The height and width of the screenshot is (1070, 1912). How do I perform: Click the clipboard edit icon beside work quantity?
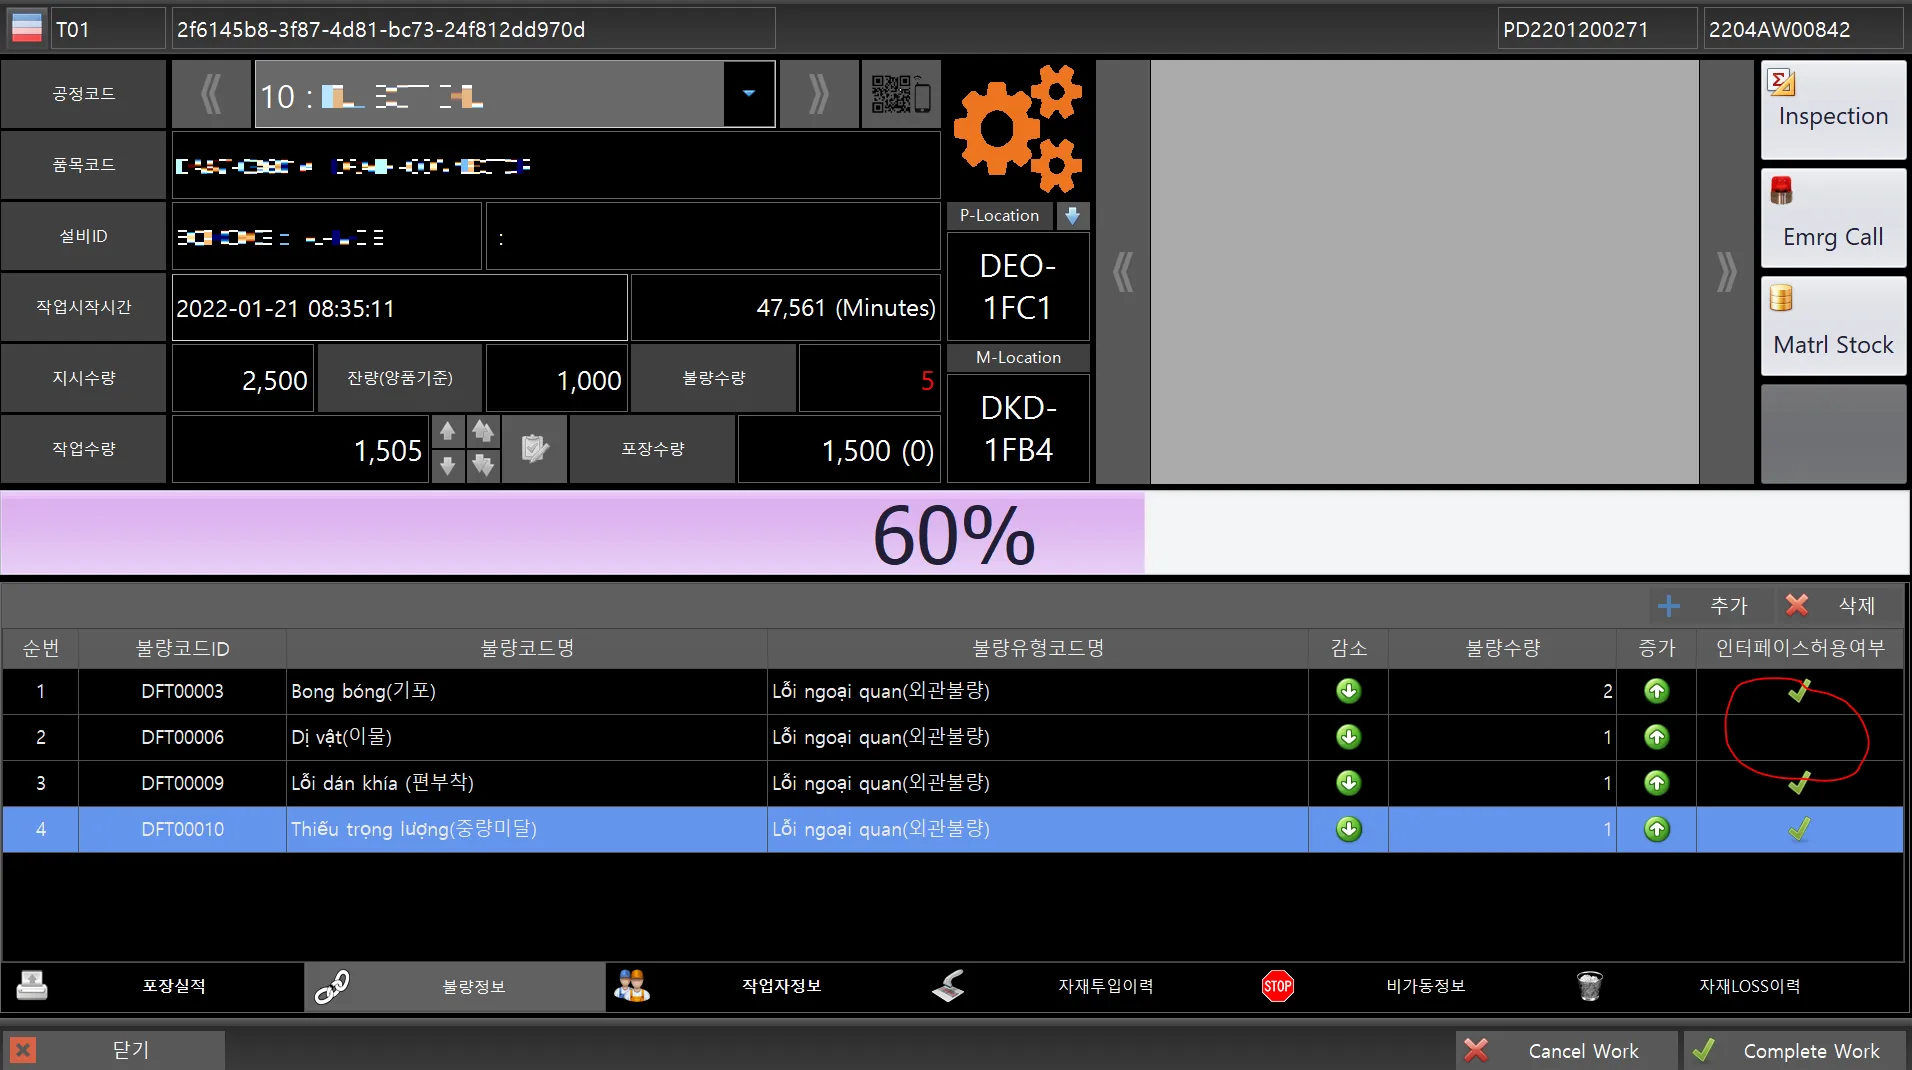click(x=535, y=449)
